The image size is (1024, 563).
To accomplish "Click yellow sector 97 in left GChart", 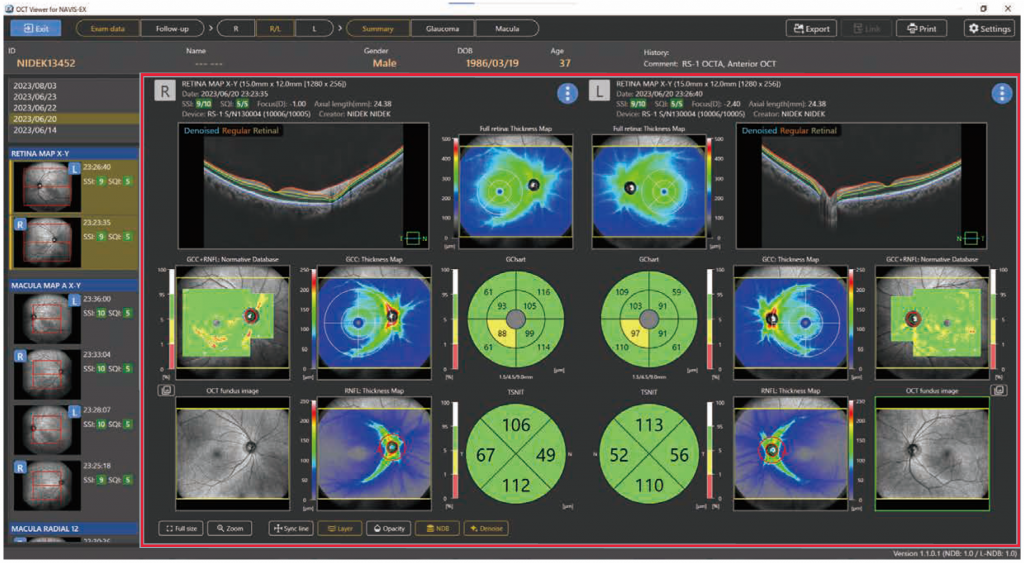I will pos(635,333).
